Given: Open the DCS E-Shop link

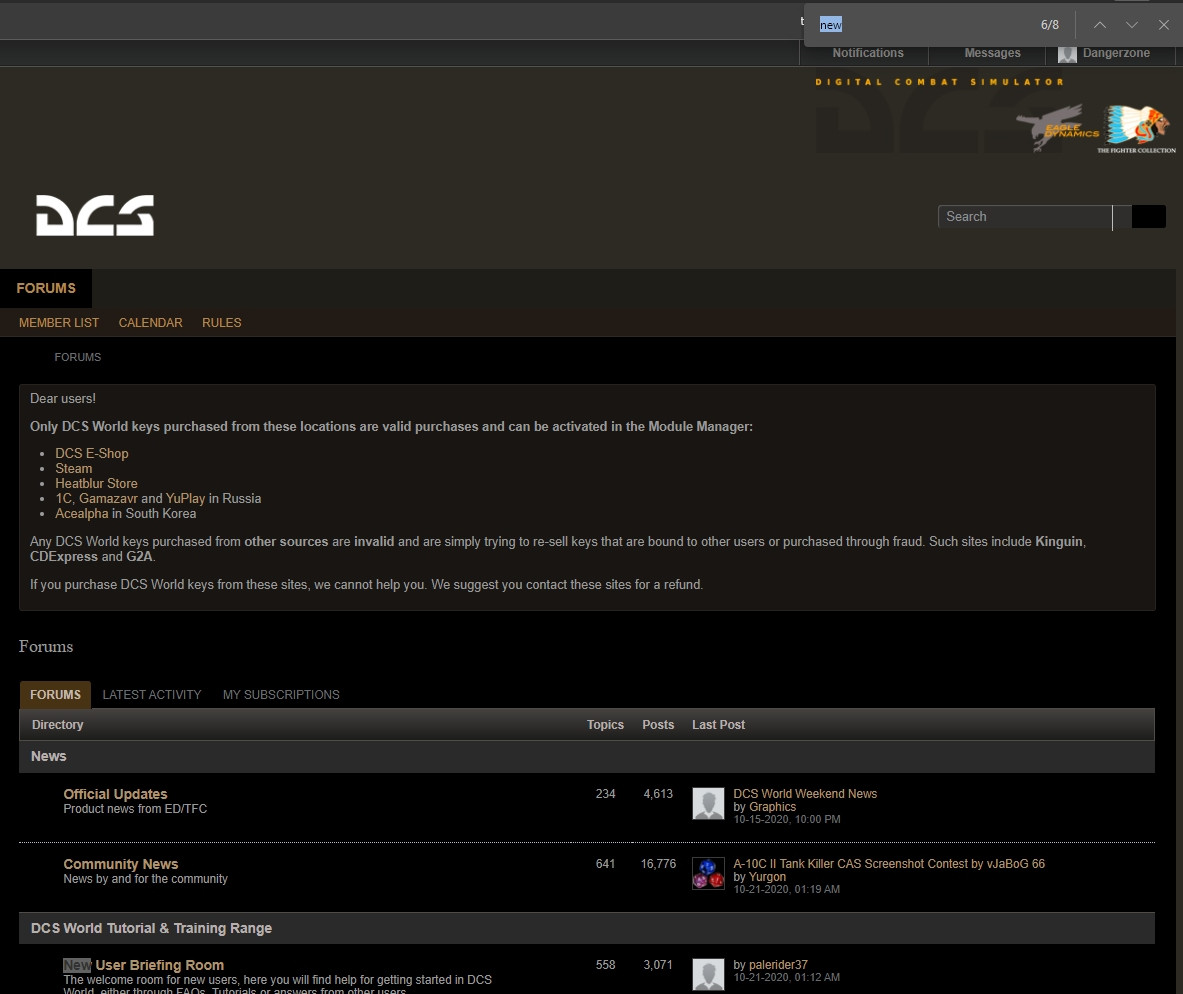Looking at the screenshot, I should [91, 454].
